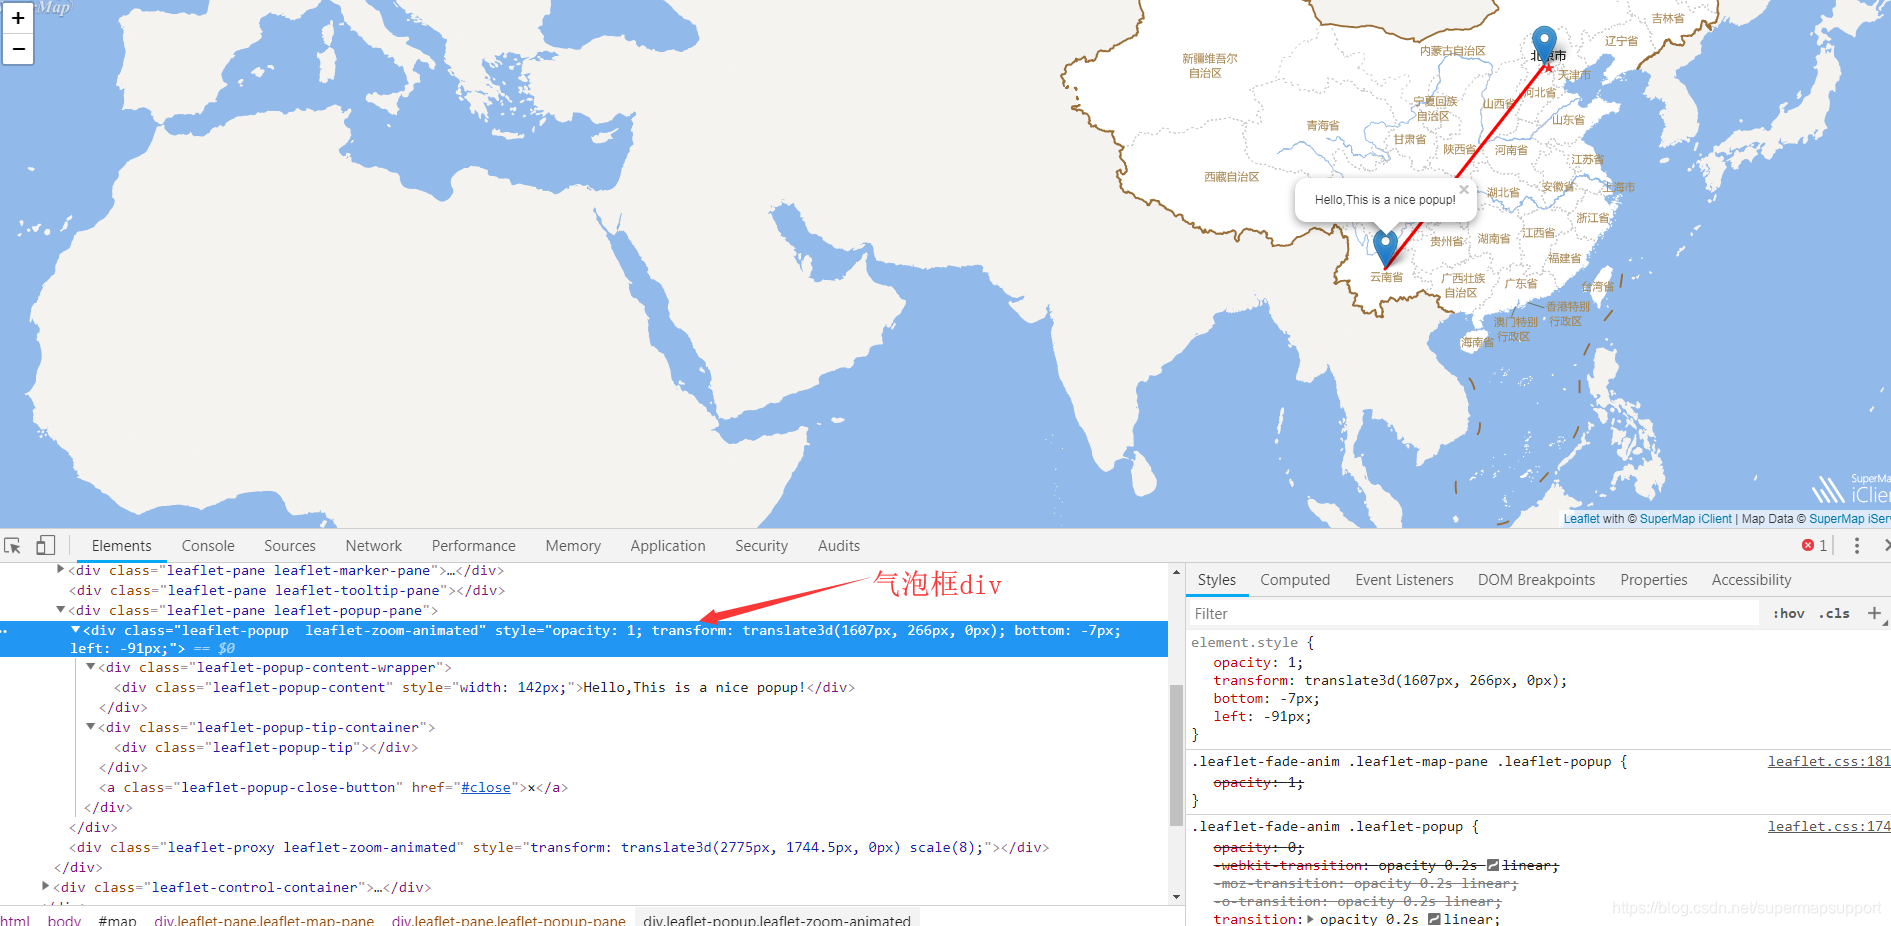Select the leaflet-proxy leaflet-zoom-animated div row
The height and width of the screenshot is (926, 1891).
[558, 847]
